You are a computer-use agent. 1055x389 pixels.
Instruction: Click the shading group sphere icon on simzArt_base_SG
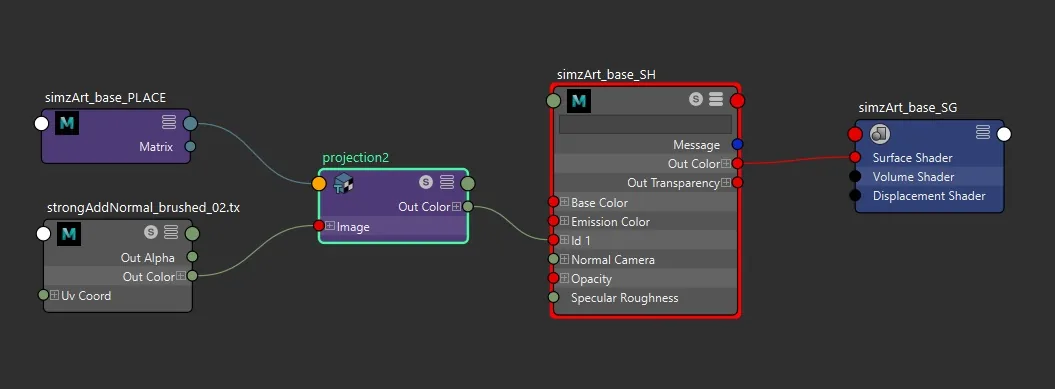[880, 134]
